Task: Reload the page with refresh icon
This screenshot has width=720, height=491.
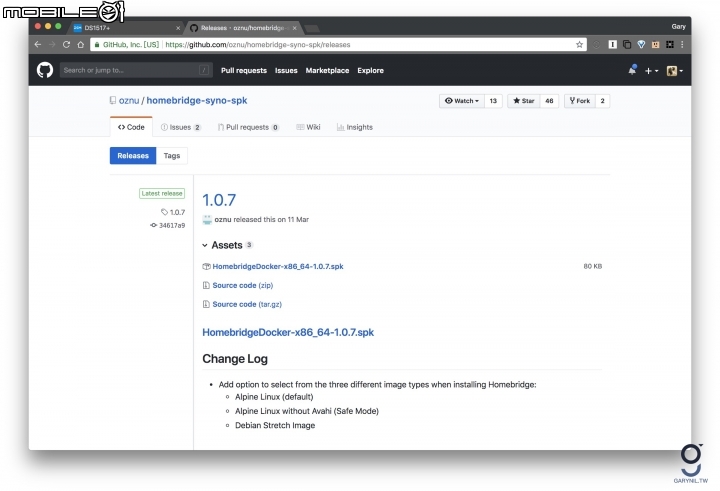Action: (x=67, y=45)
